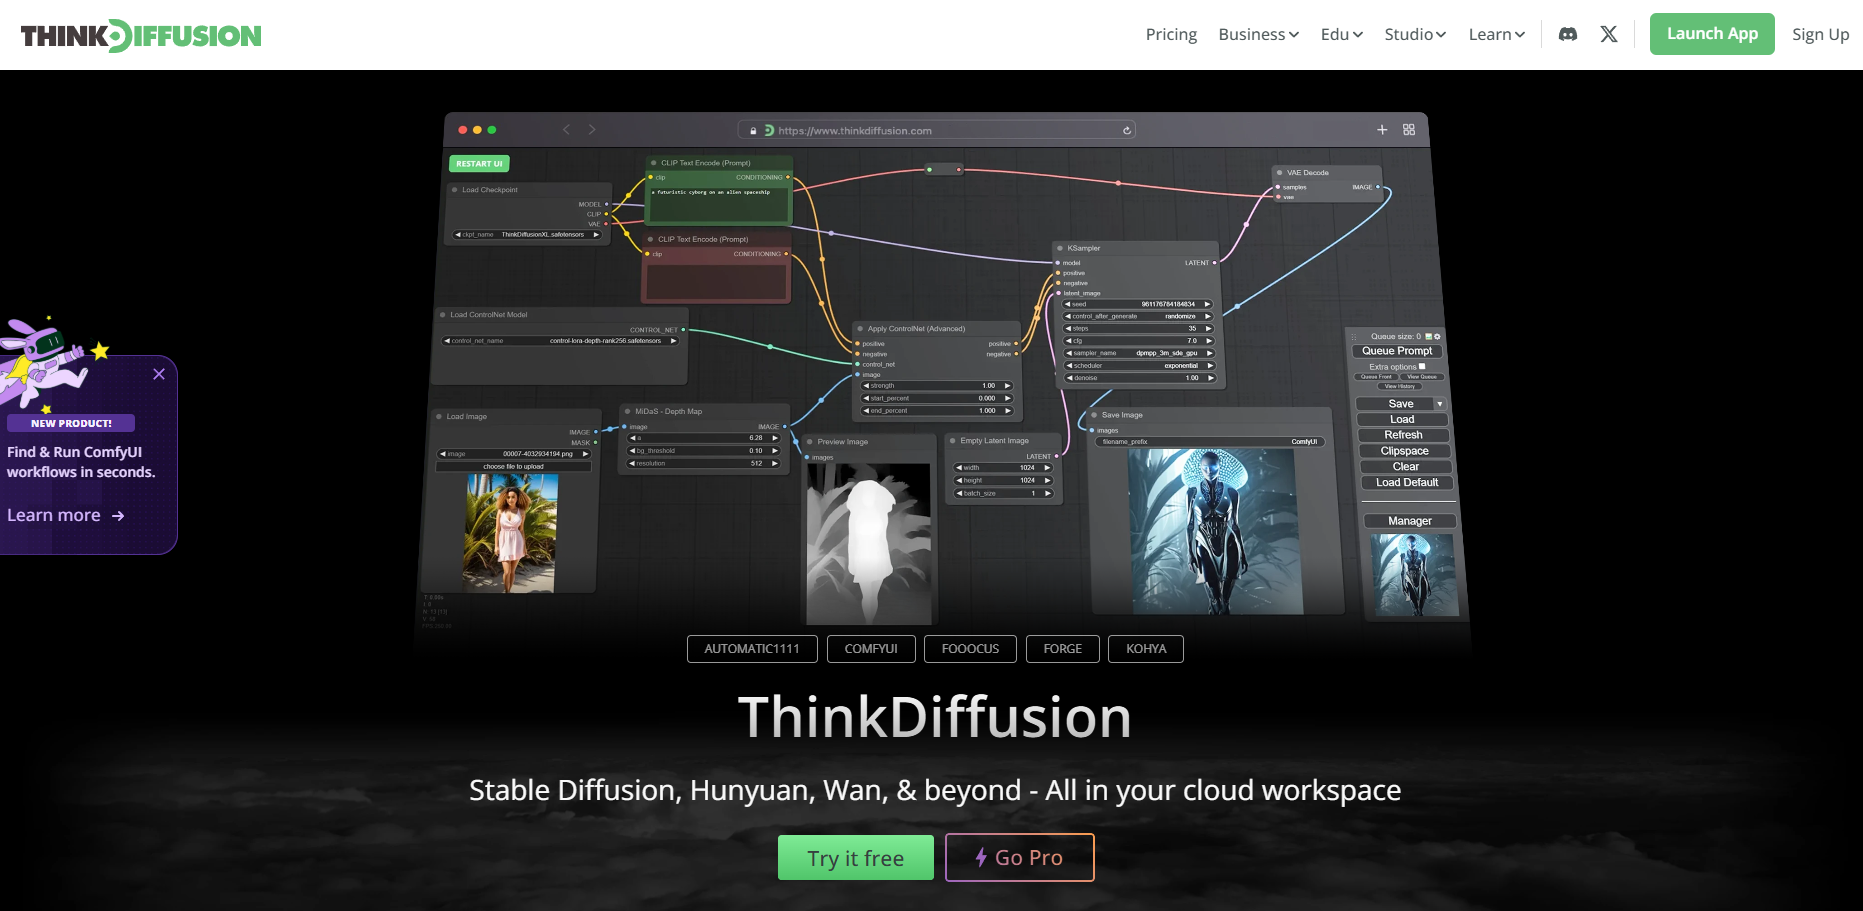
Task: Click the KSampler cfg value slider
Action: (1139, 341)
